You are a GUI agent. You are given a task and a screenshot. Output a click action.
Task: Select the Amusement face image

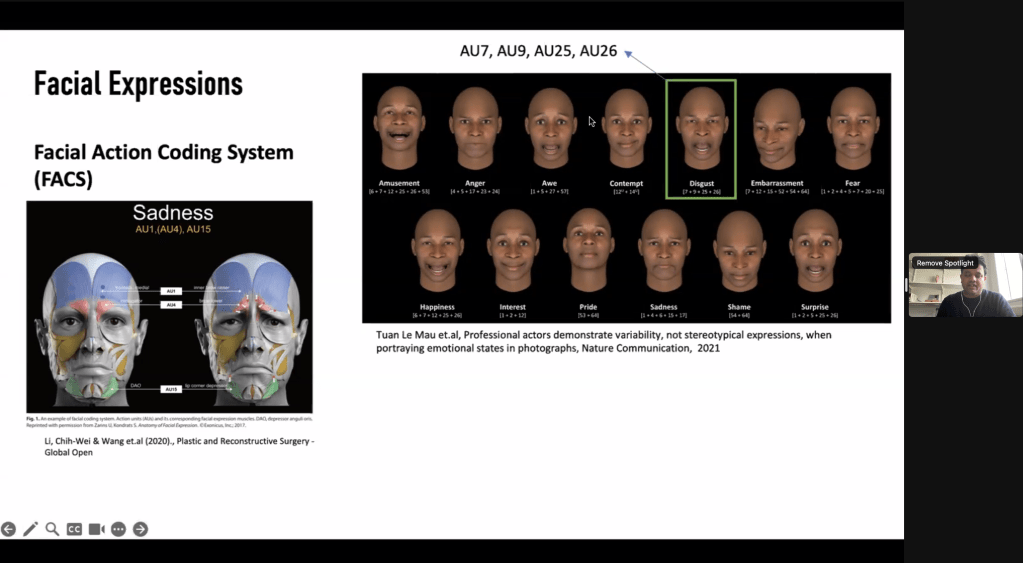point(398,130)
